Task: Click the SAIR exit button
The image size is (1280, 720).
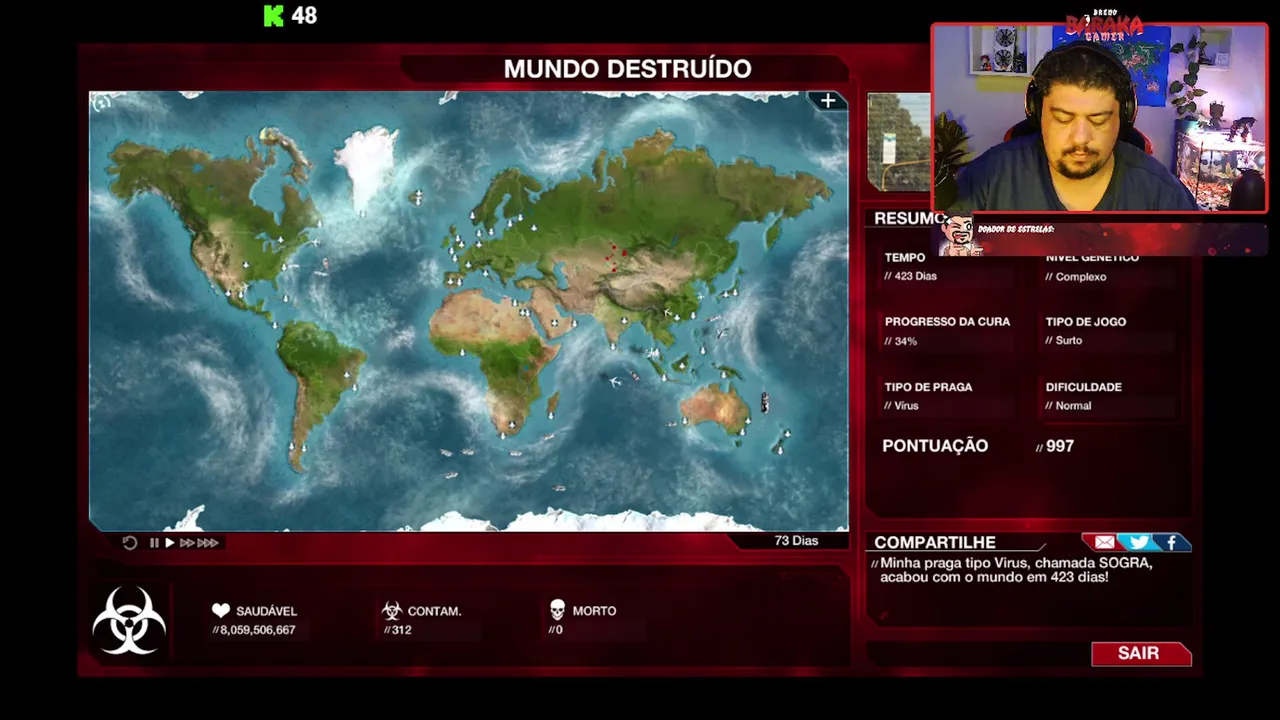Action: click(x=1141, y=653)
